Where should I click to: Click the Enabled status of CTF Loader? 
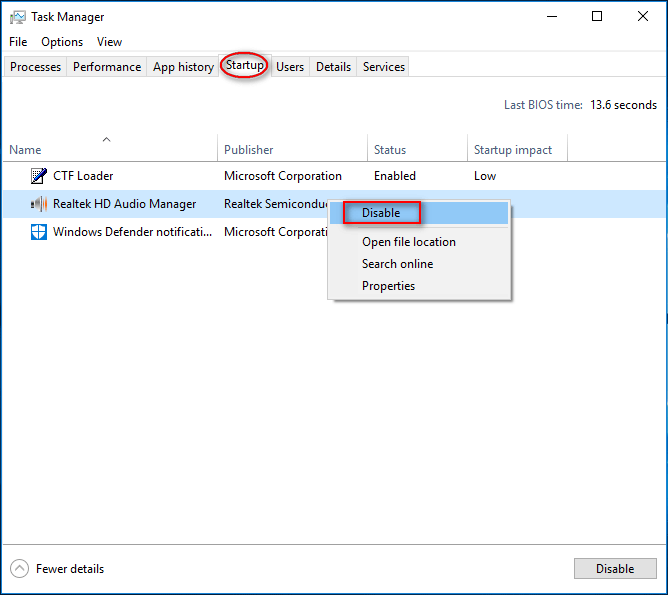point(395,176)
